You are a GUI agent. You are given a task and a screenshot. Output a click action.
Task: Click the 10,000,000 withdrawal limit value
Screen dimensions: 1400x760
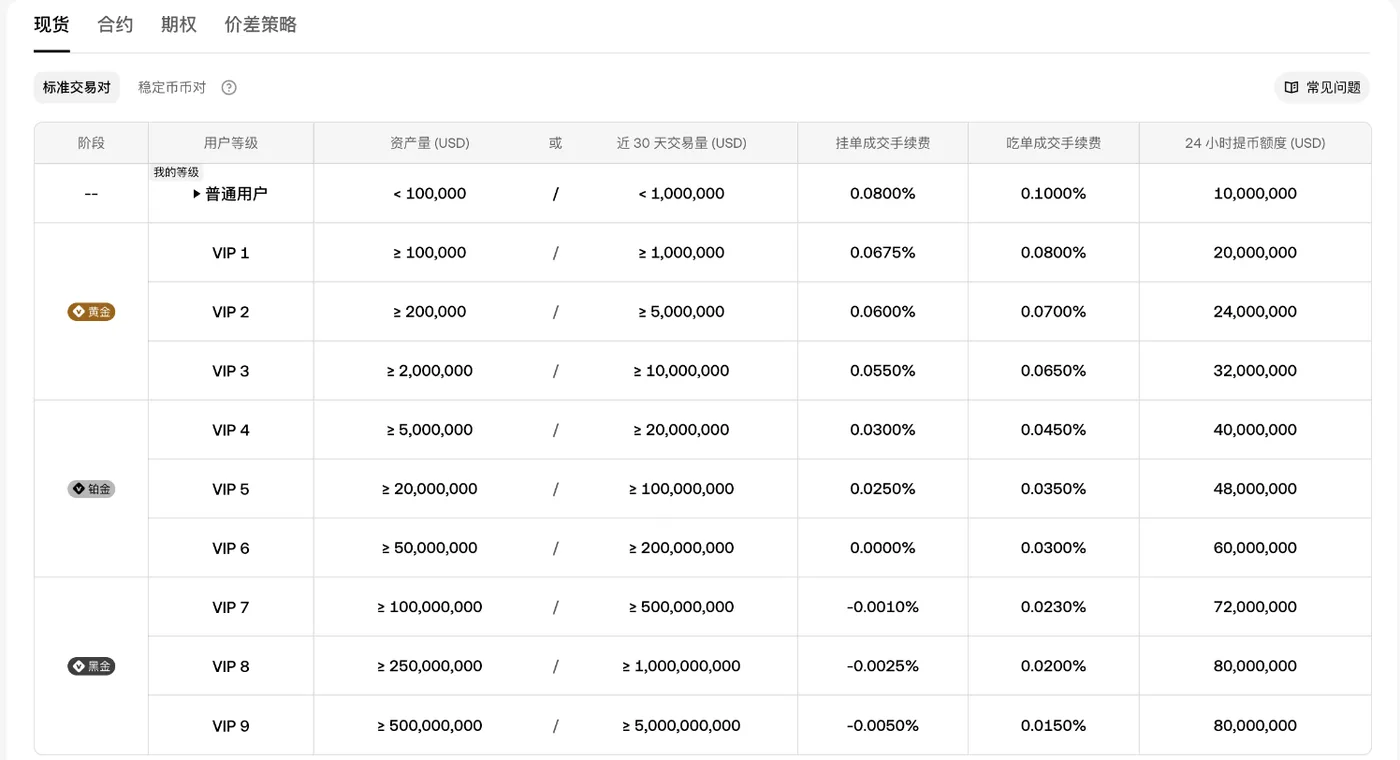(x=1255, y=194)
